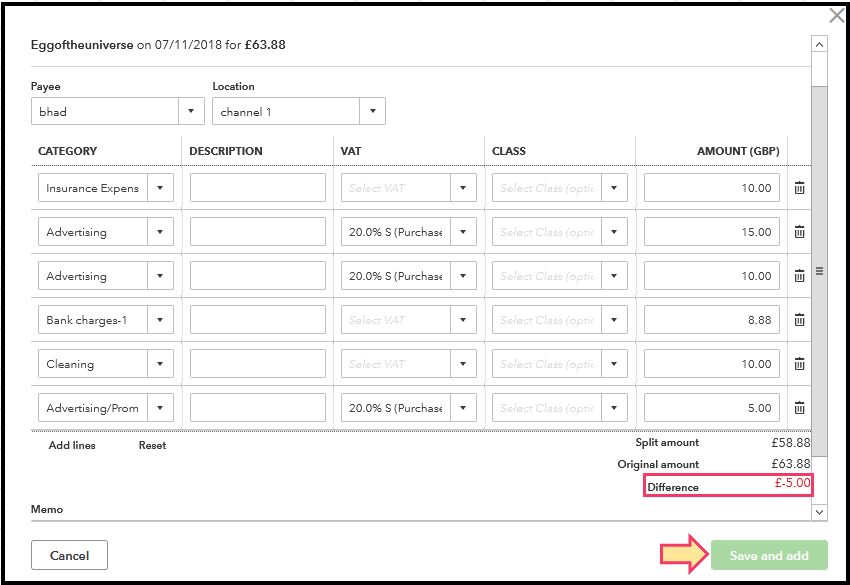The height and width of the screenshot is (585, 850).
Task: Click description field for Cleaning row
Action: pyautogui.click(x=257, y=364)
